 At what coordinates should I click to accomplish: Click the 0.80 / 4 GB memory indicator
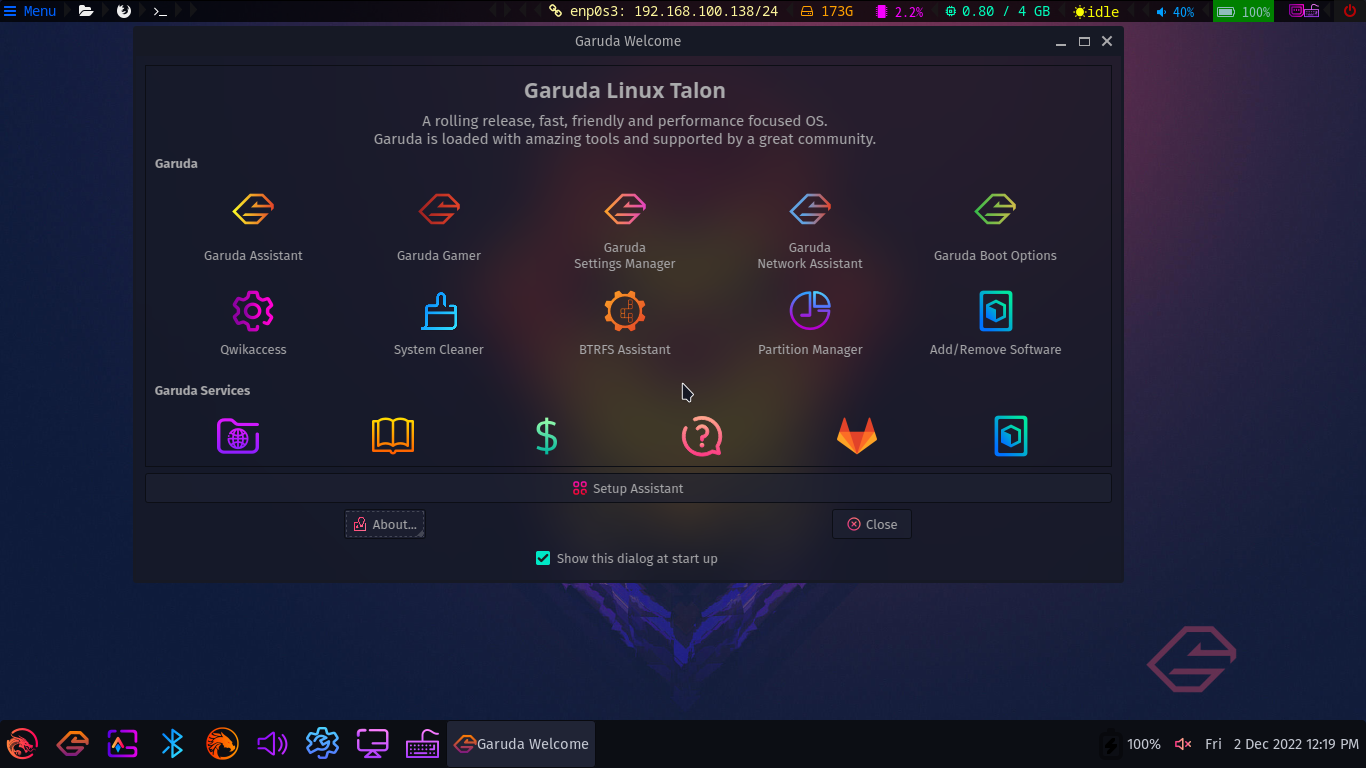point(998,12)
